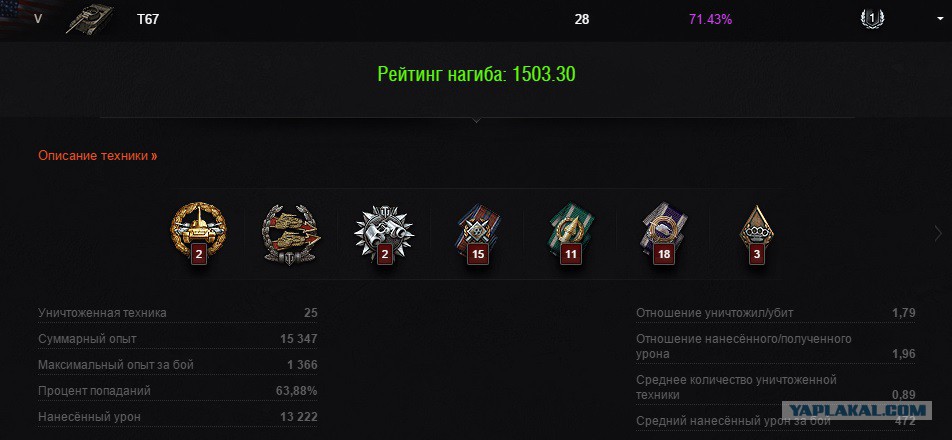Image resolution: width=952 pixels, height=440 pixels.
Task: Open the Описание техники link
Action: (98, 156)
